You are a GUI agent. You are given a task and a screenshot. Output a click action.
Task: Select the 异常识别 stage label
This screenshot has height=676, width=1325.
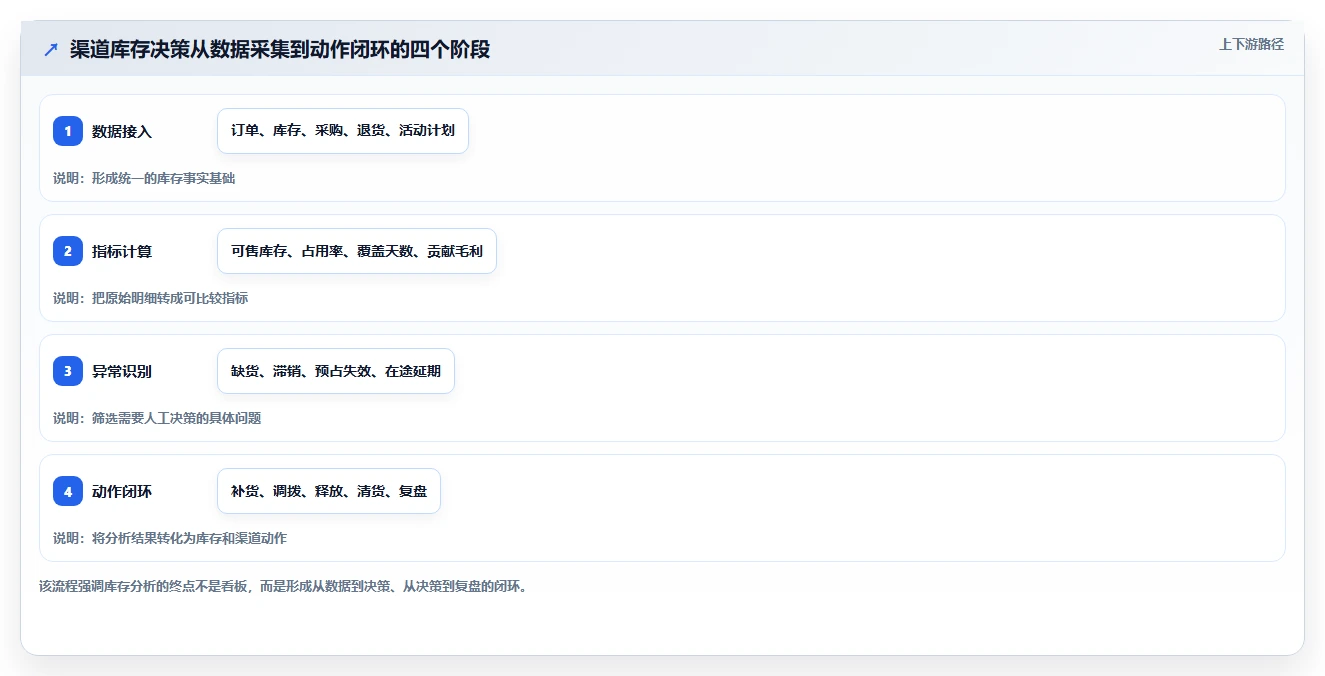point(122,371)
